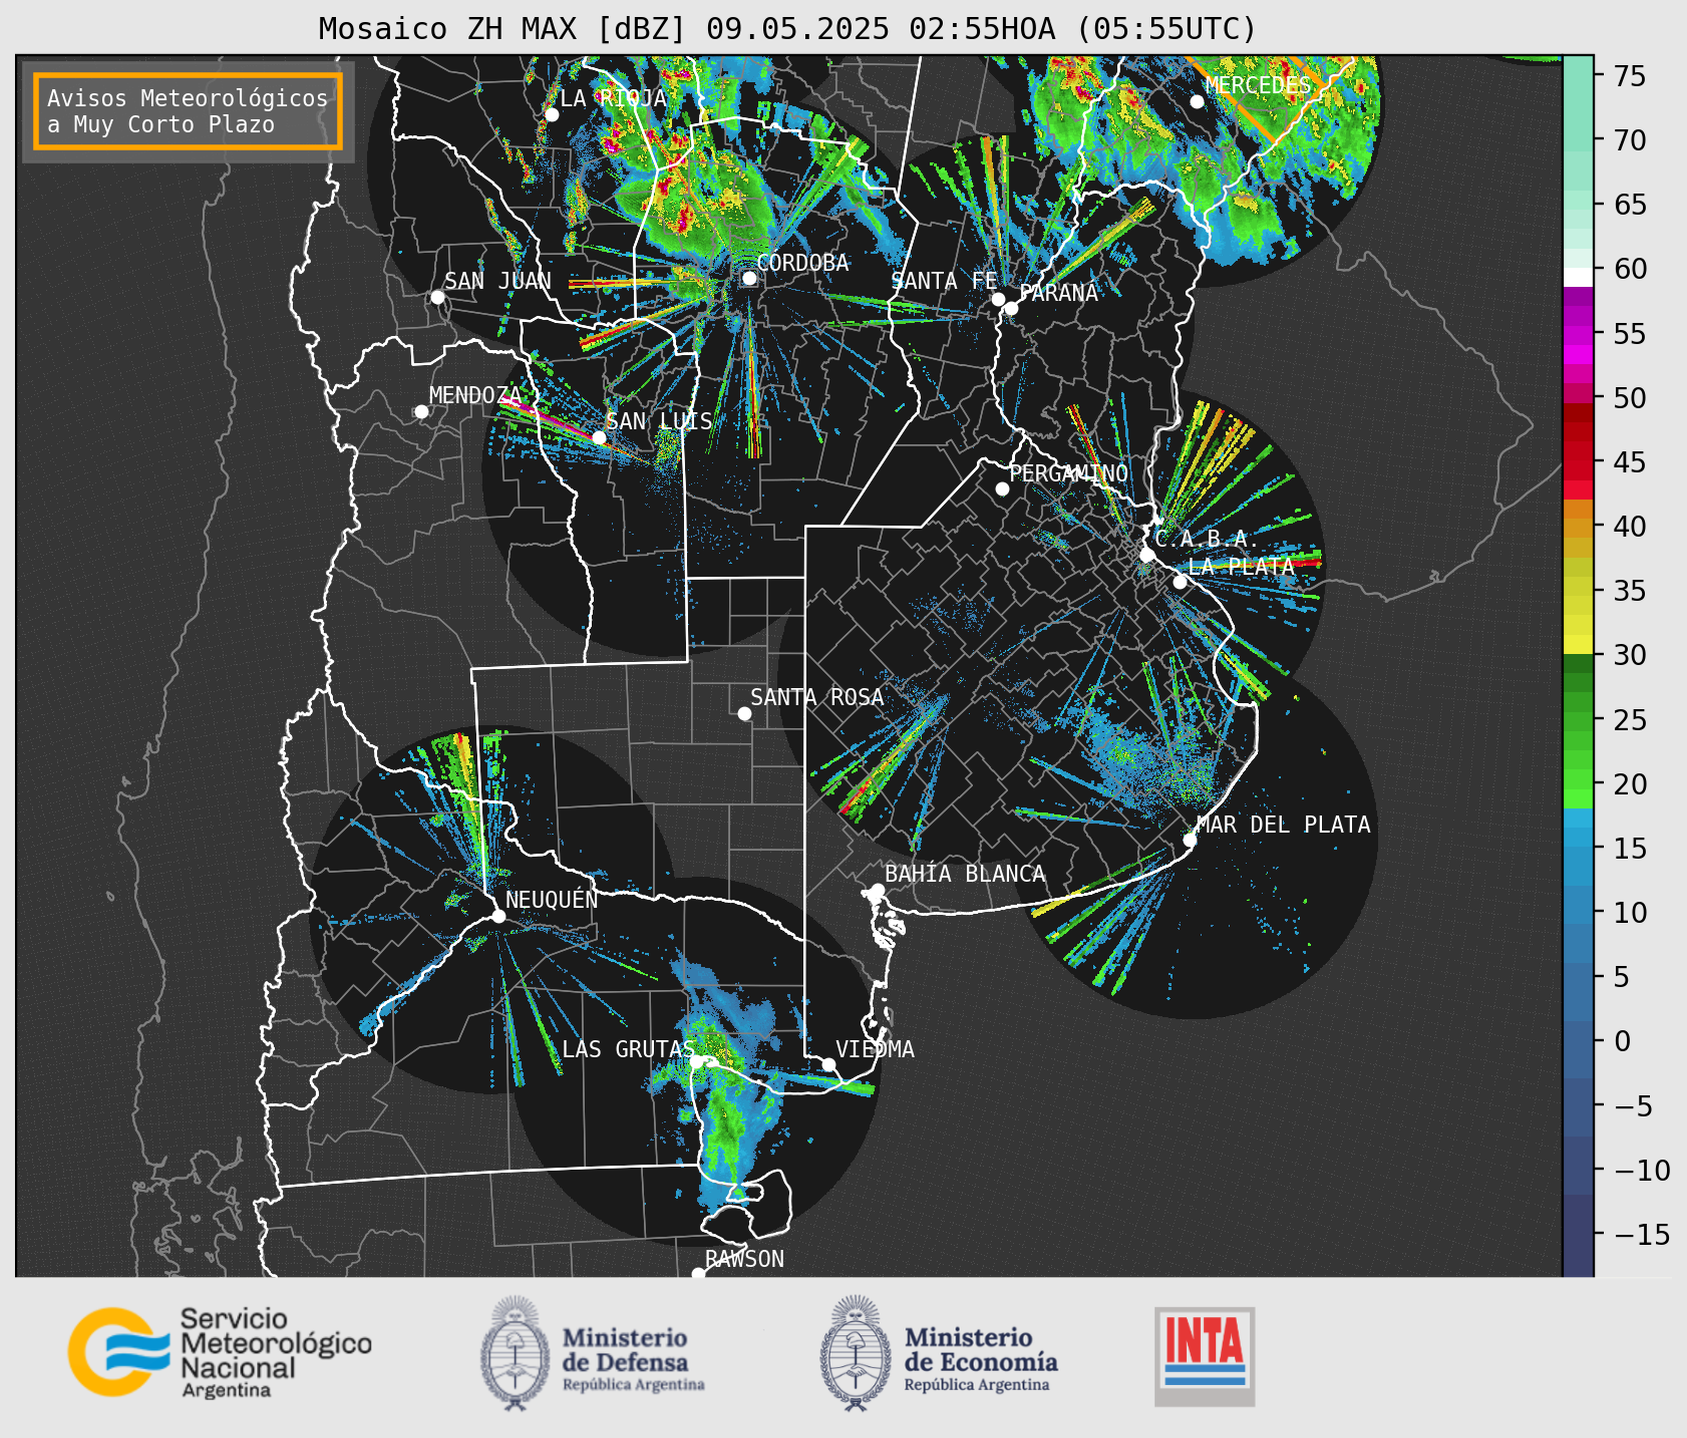Click the MAR DEL PLATA map label
The height and width of the screenshot is (1438, 1687).
coord(1284,825)
